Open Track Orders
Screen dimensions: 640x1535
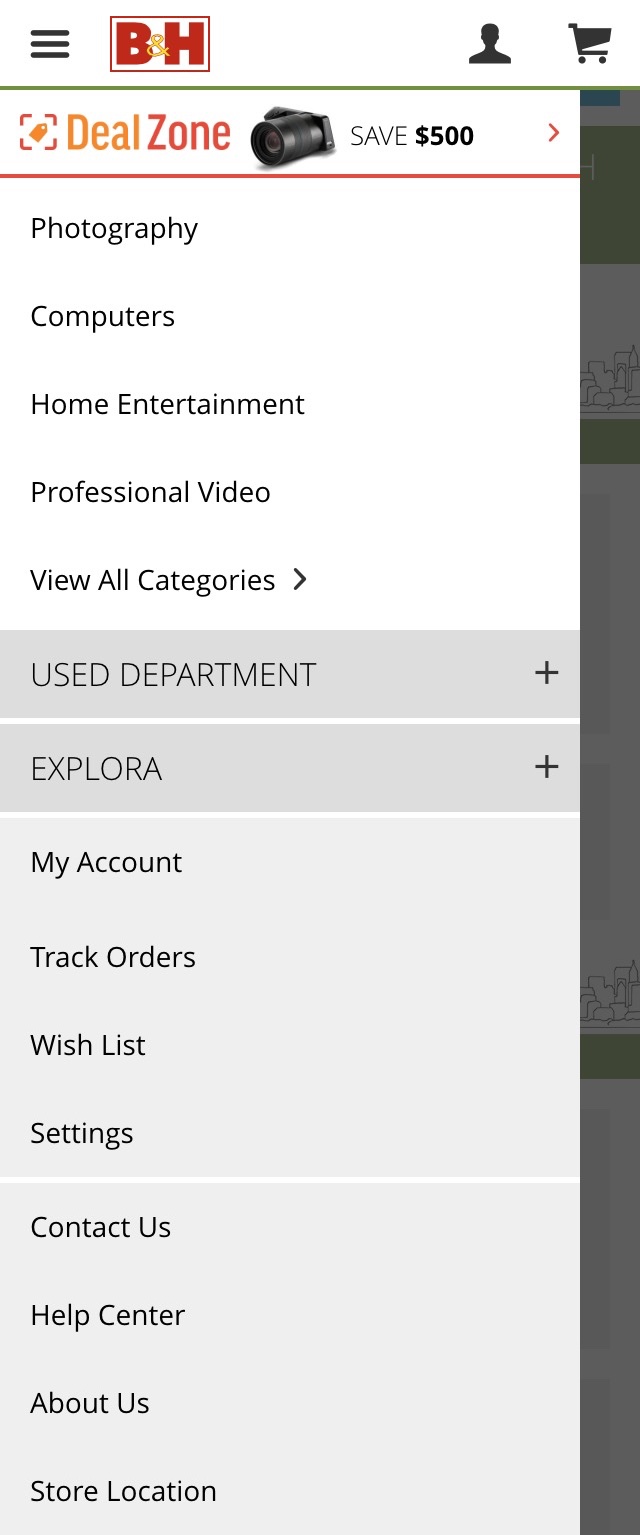pyautogui.click(x=113, y=957)
